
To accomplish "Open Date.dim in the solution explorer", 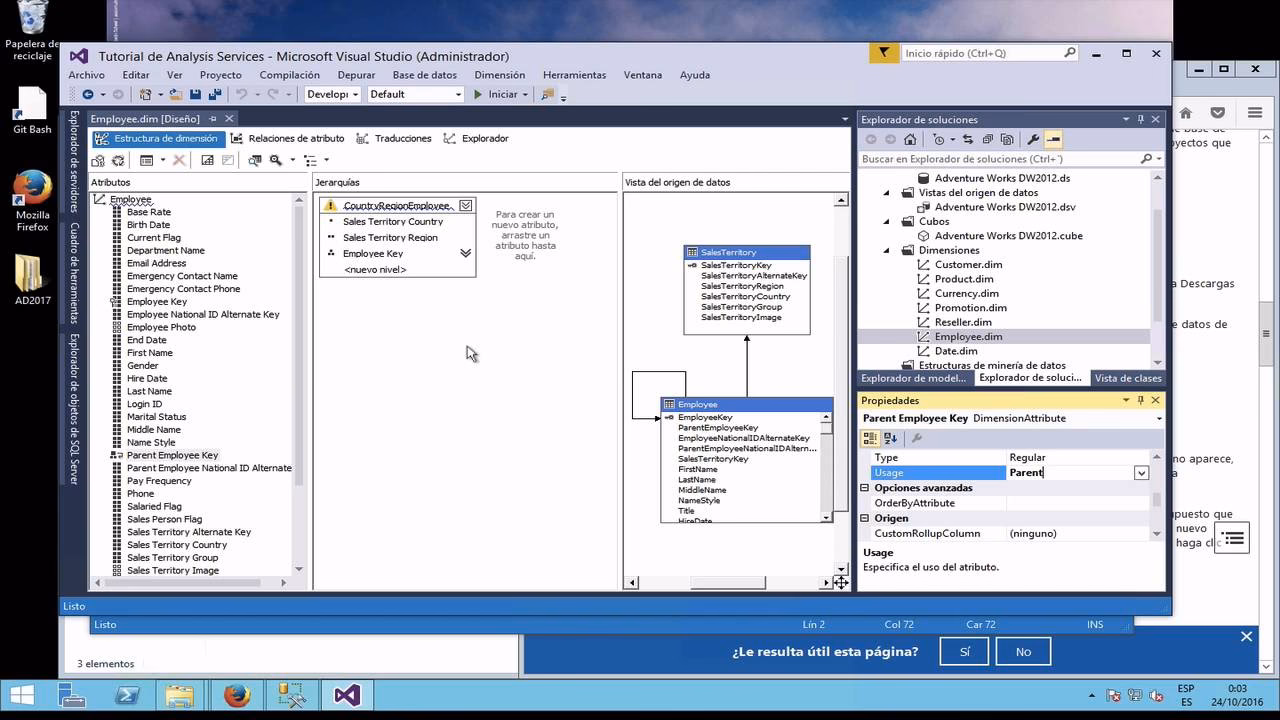I will tap(956, 351).
